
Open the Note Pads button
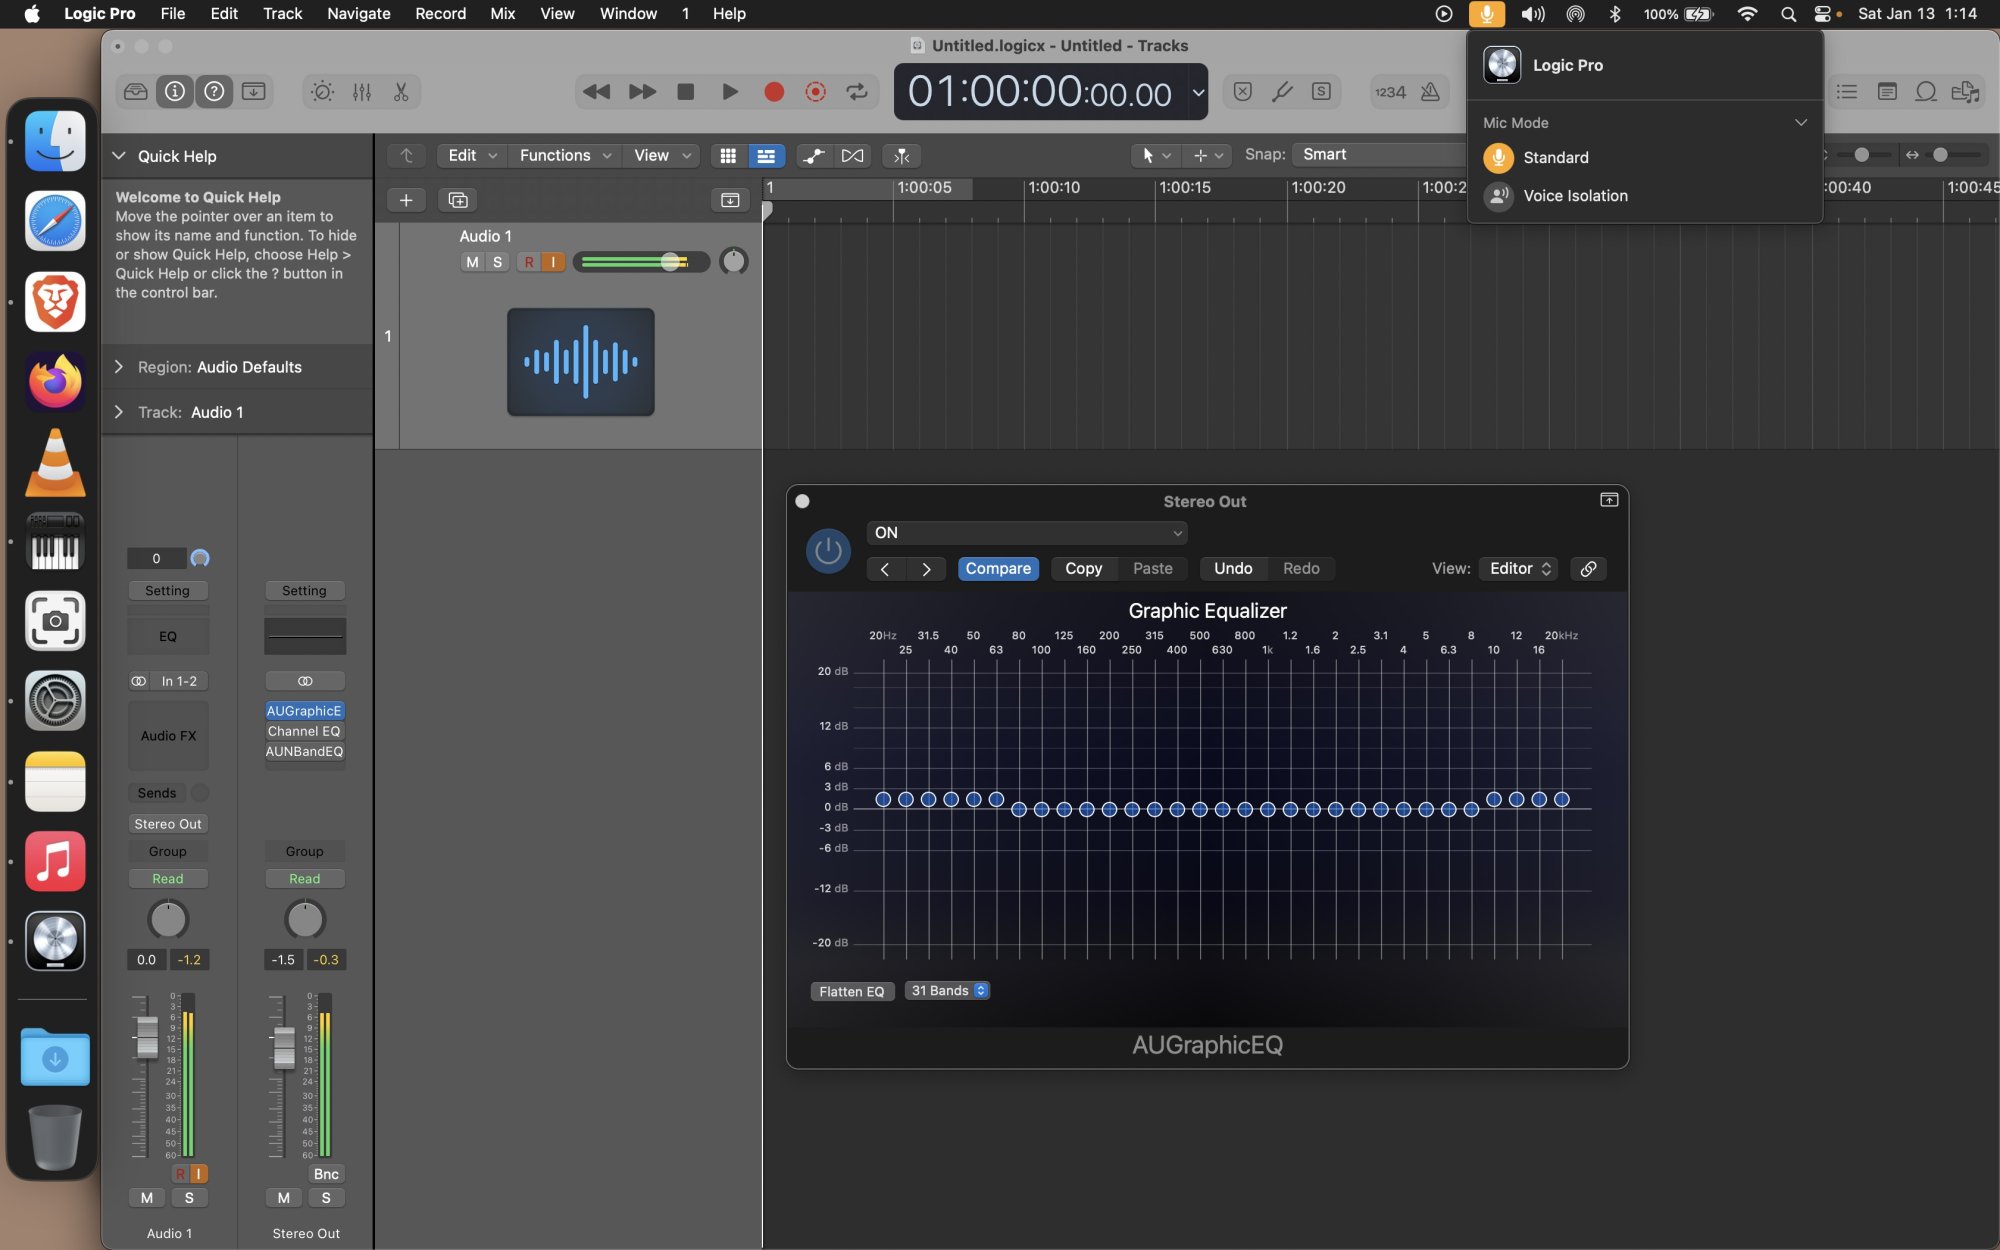pos(1887,91)
